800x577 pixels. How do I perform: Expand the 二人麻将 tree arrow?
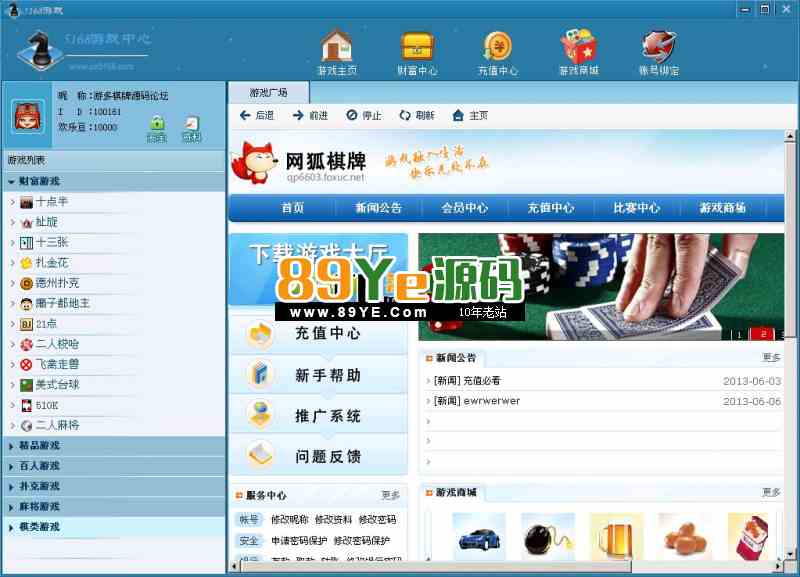[x=12, y=425]
